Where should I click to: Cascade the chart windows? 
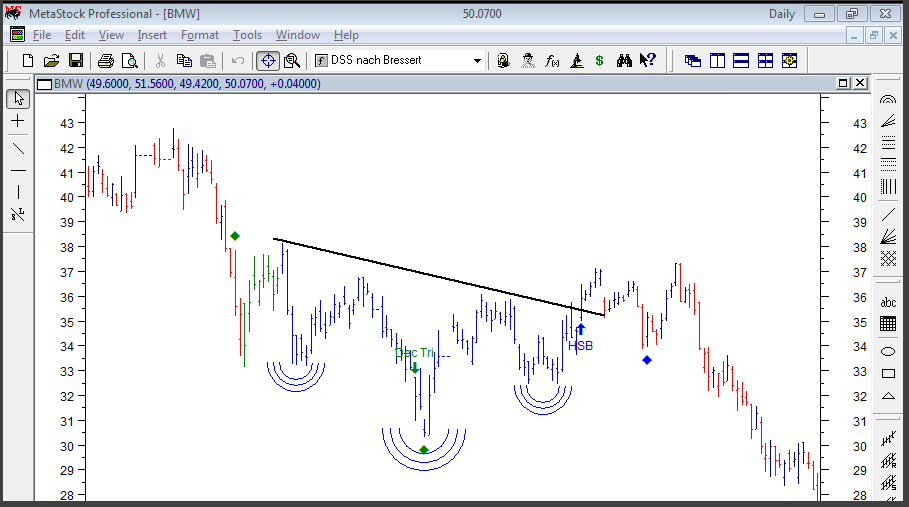click(x=693, y=60)
